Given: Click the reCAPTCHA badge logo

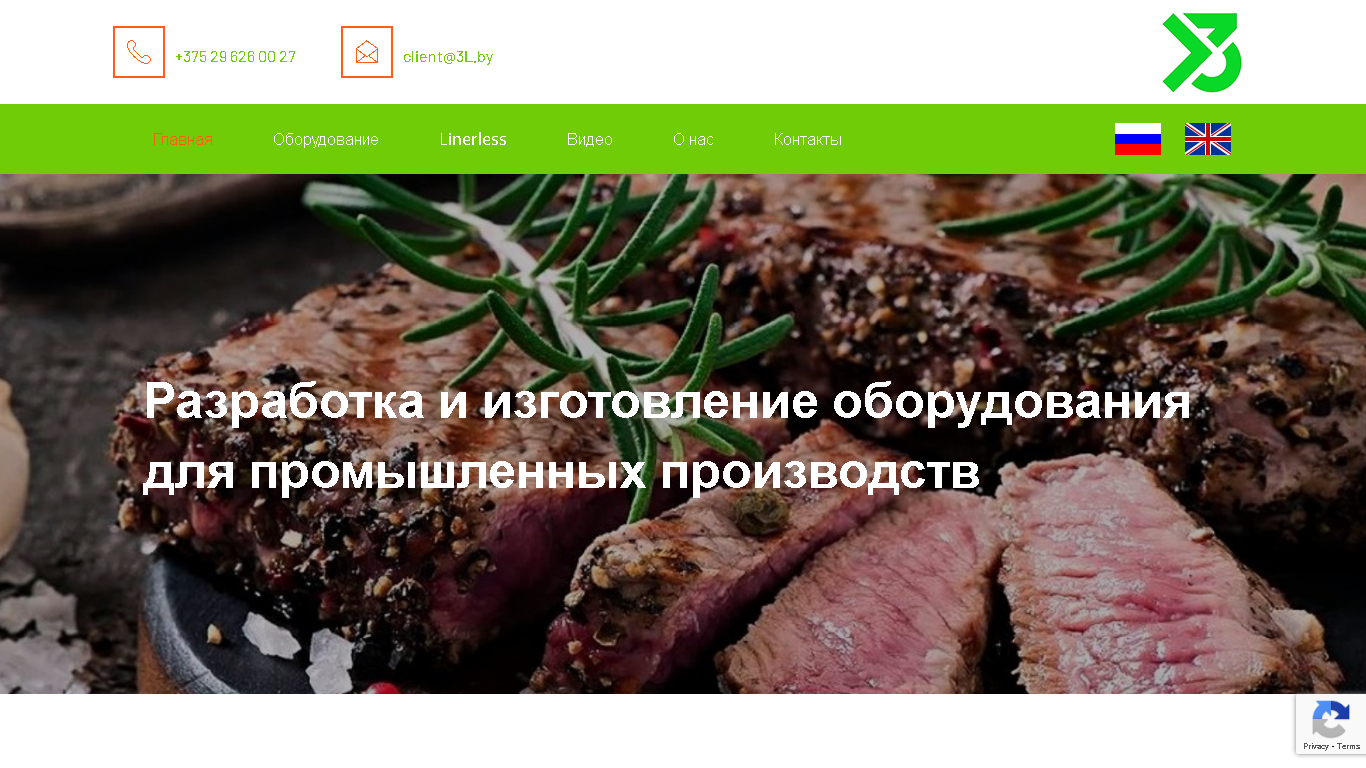Looking at the screenshot, I should 1331,719.
